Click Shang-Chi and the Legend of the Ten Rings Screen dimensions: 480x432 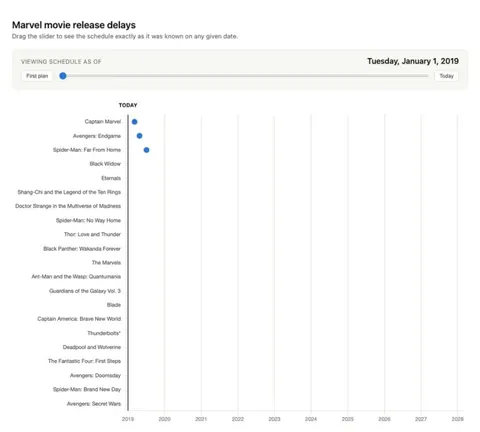click(69, 192)
